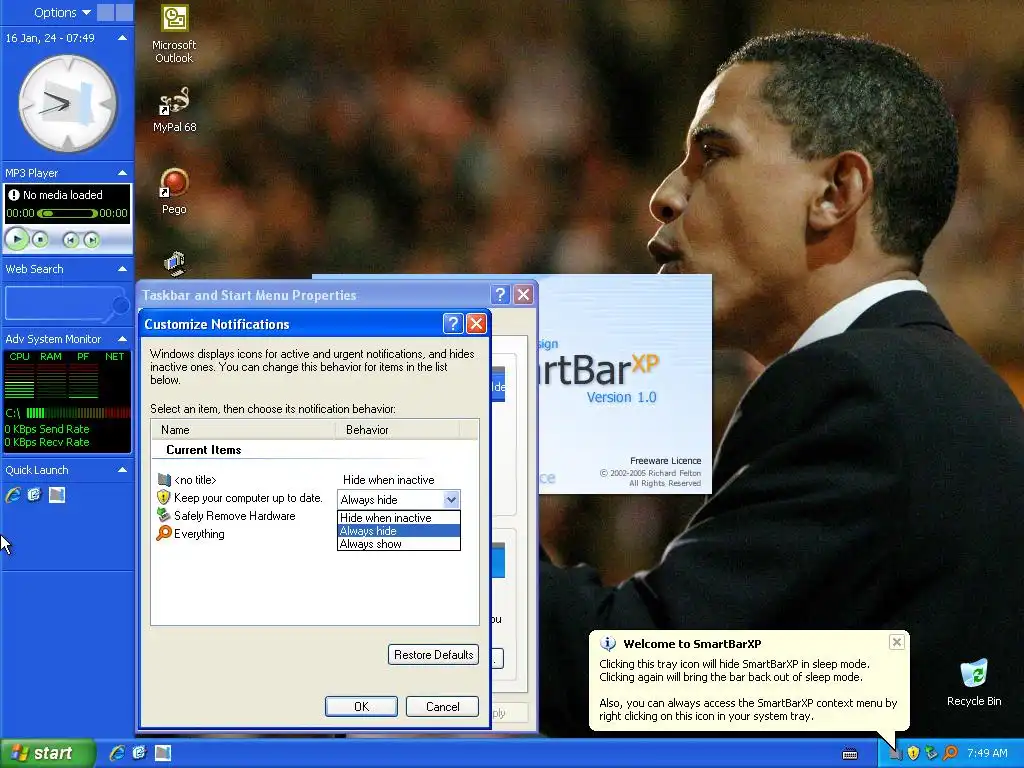Cancel the Customize Notifications dialog

click(x=442, y=707)
